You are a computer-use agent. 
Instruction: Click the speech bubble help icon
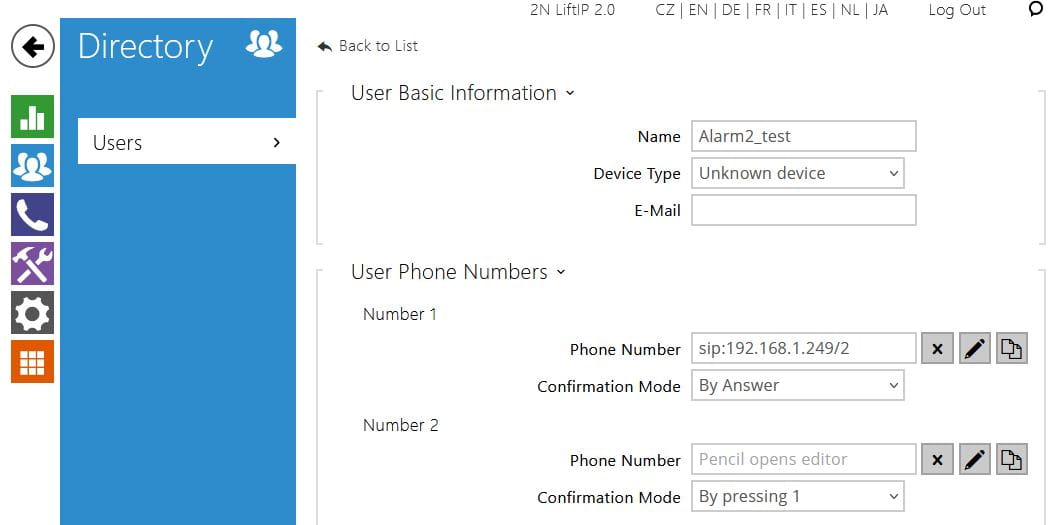coord(1036,9)
